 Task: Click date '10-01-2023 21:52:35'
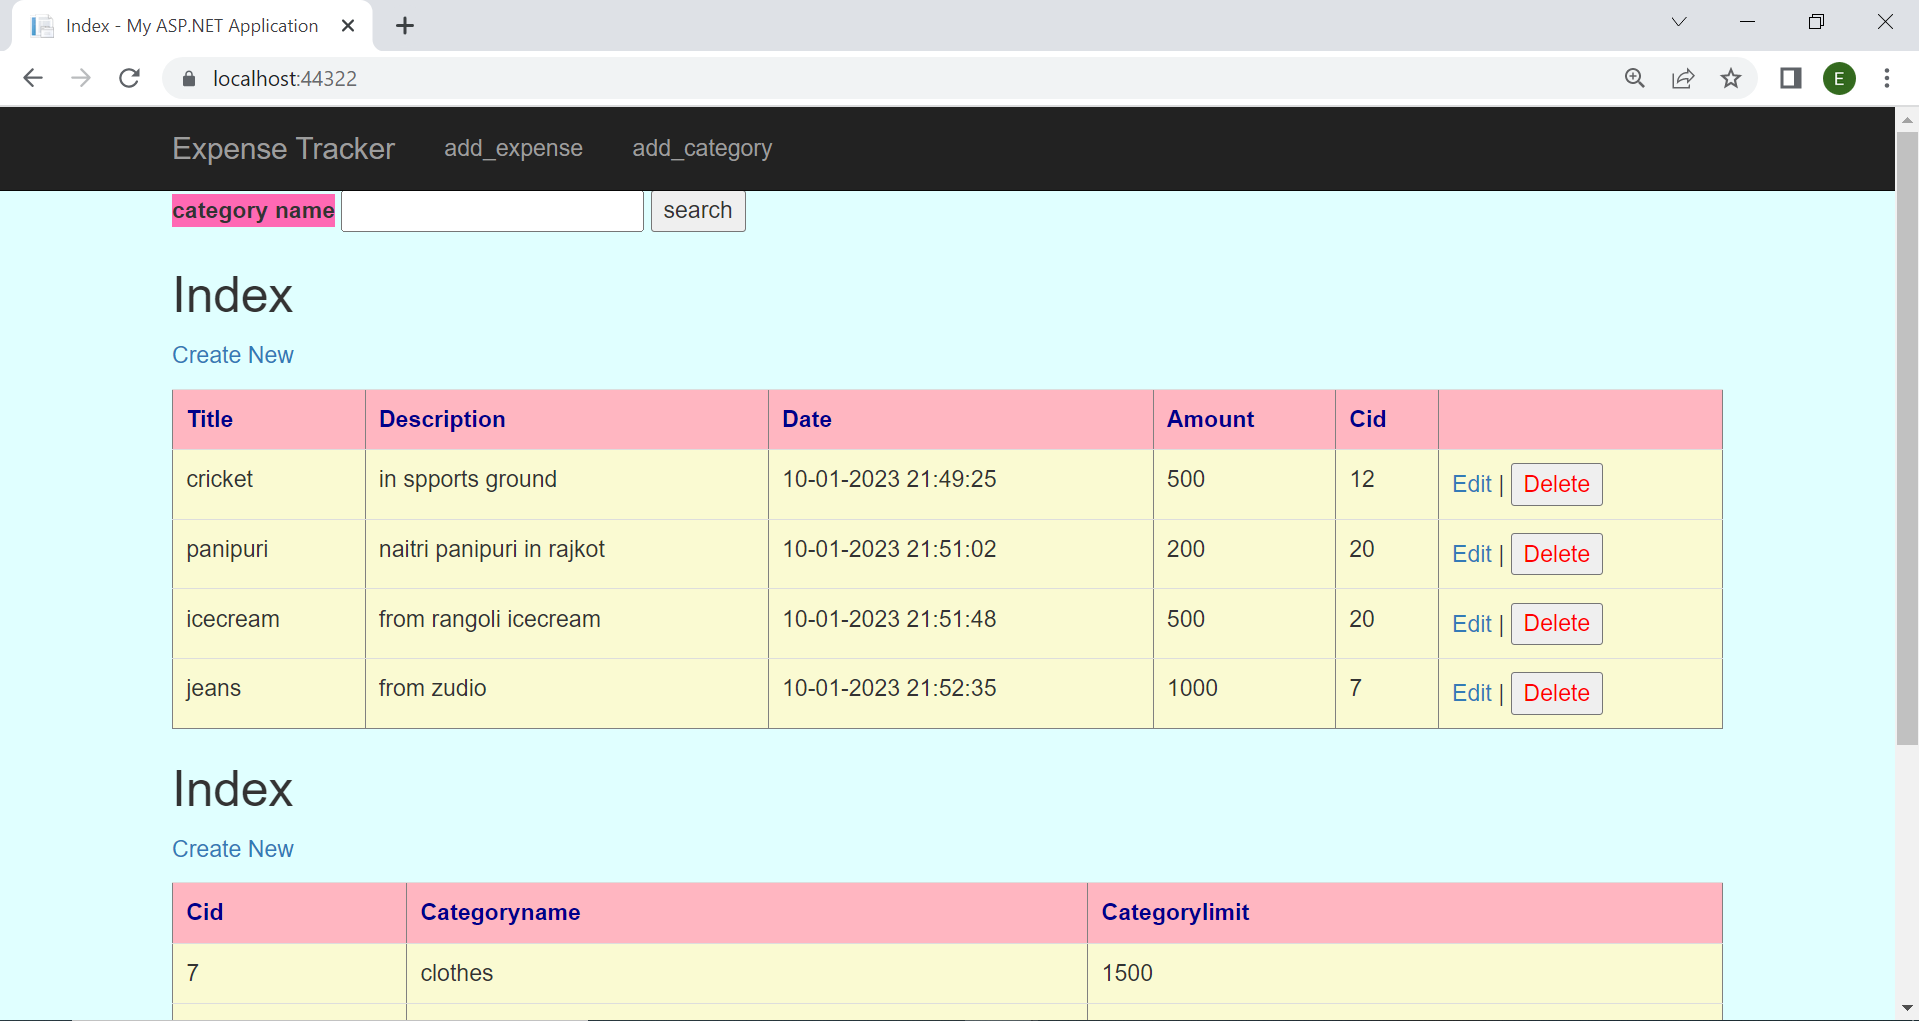pos(889,688)
